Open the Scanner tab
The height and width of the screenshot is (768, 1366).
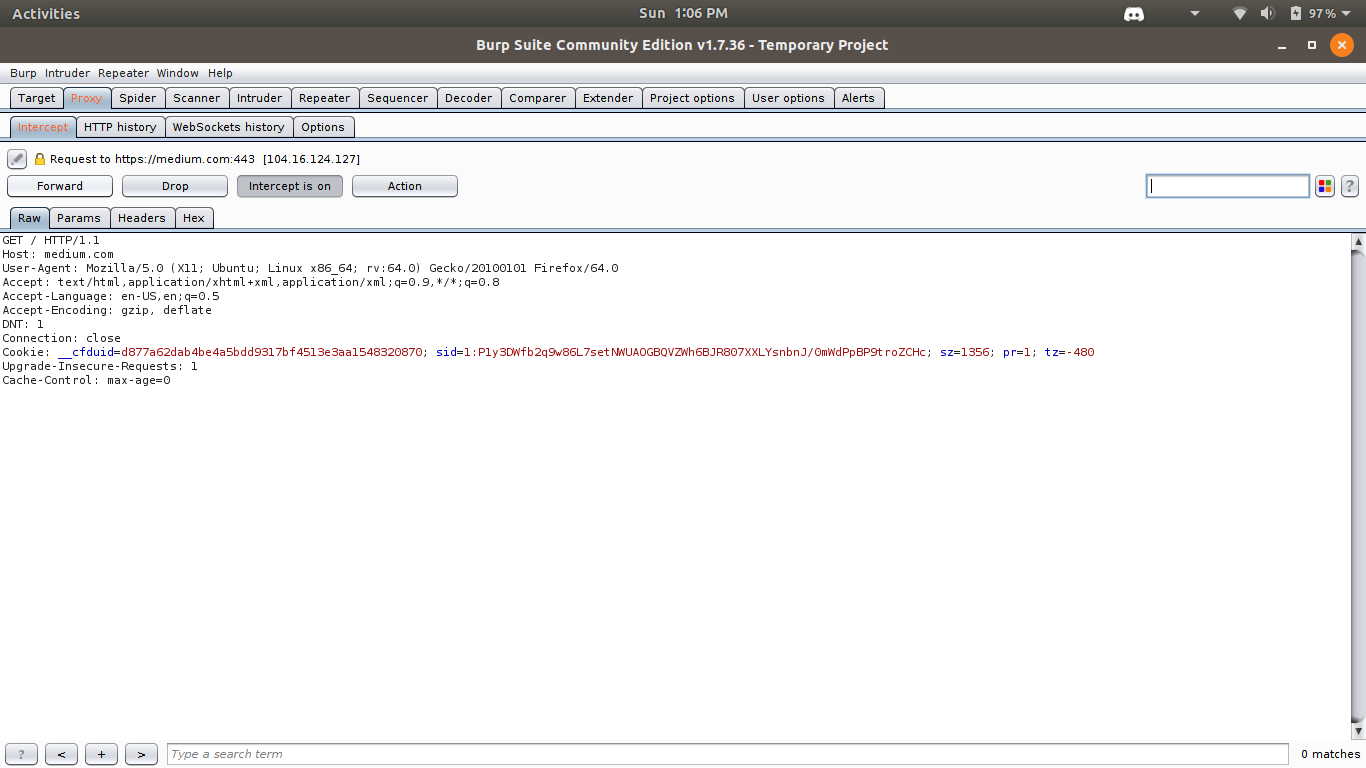tap(197, 98)
